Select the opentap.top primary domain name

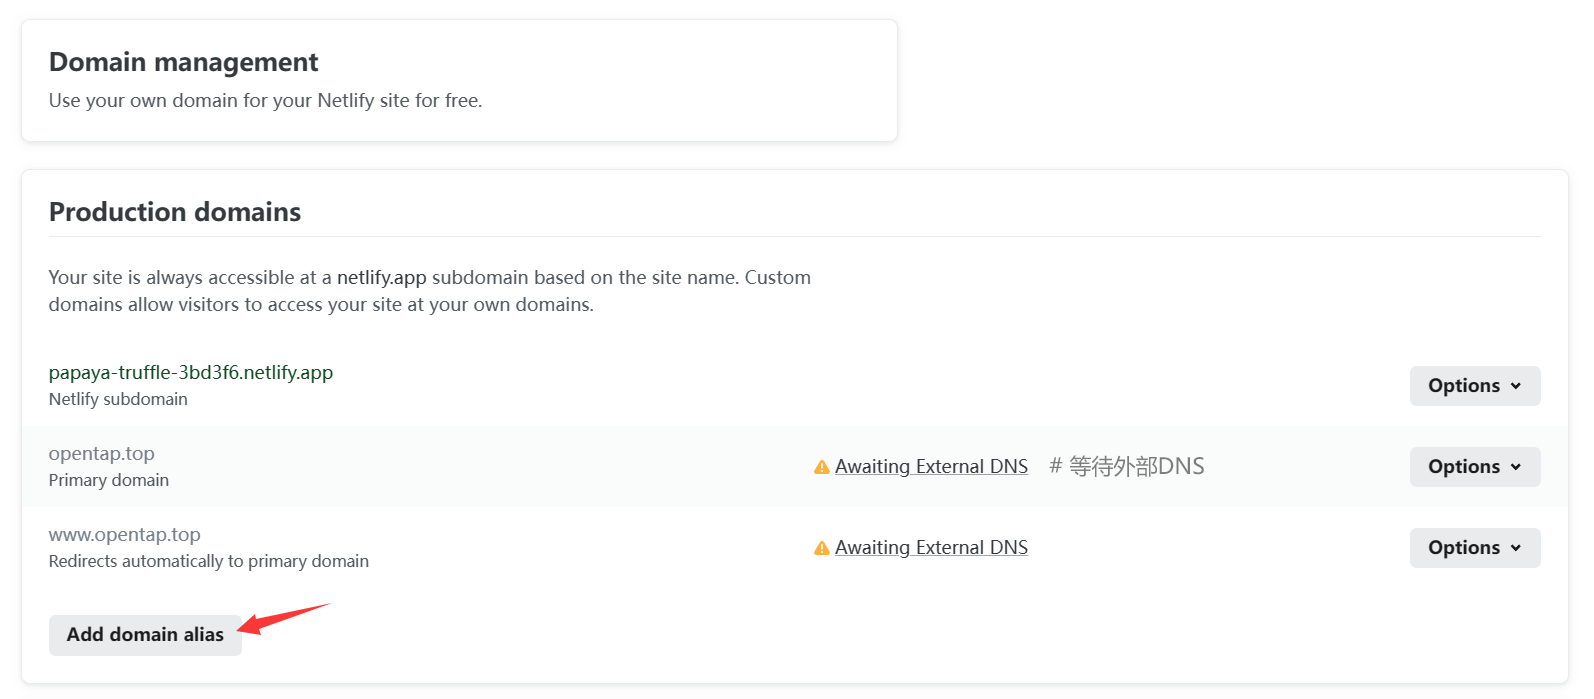[102, 454]
